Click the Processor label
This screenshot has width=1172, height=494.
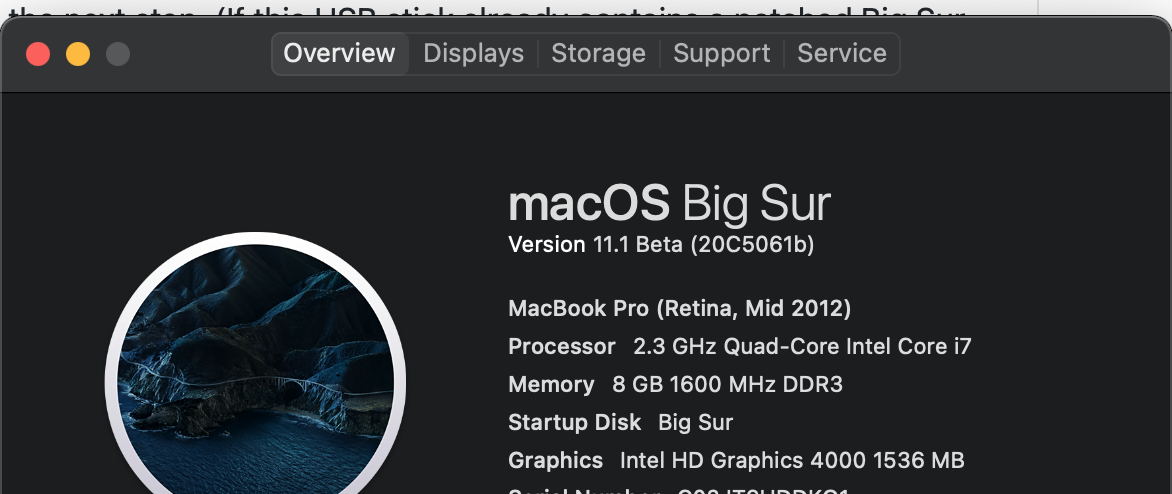[x=561, y=347]
